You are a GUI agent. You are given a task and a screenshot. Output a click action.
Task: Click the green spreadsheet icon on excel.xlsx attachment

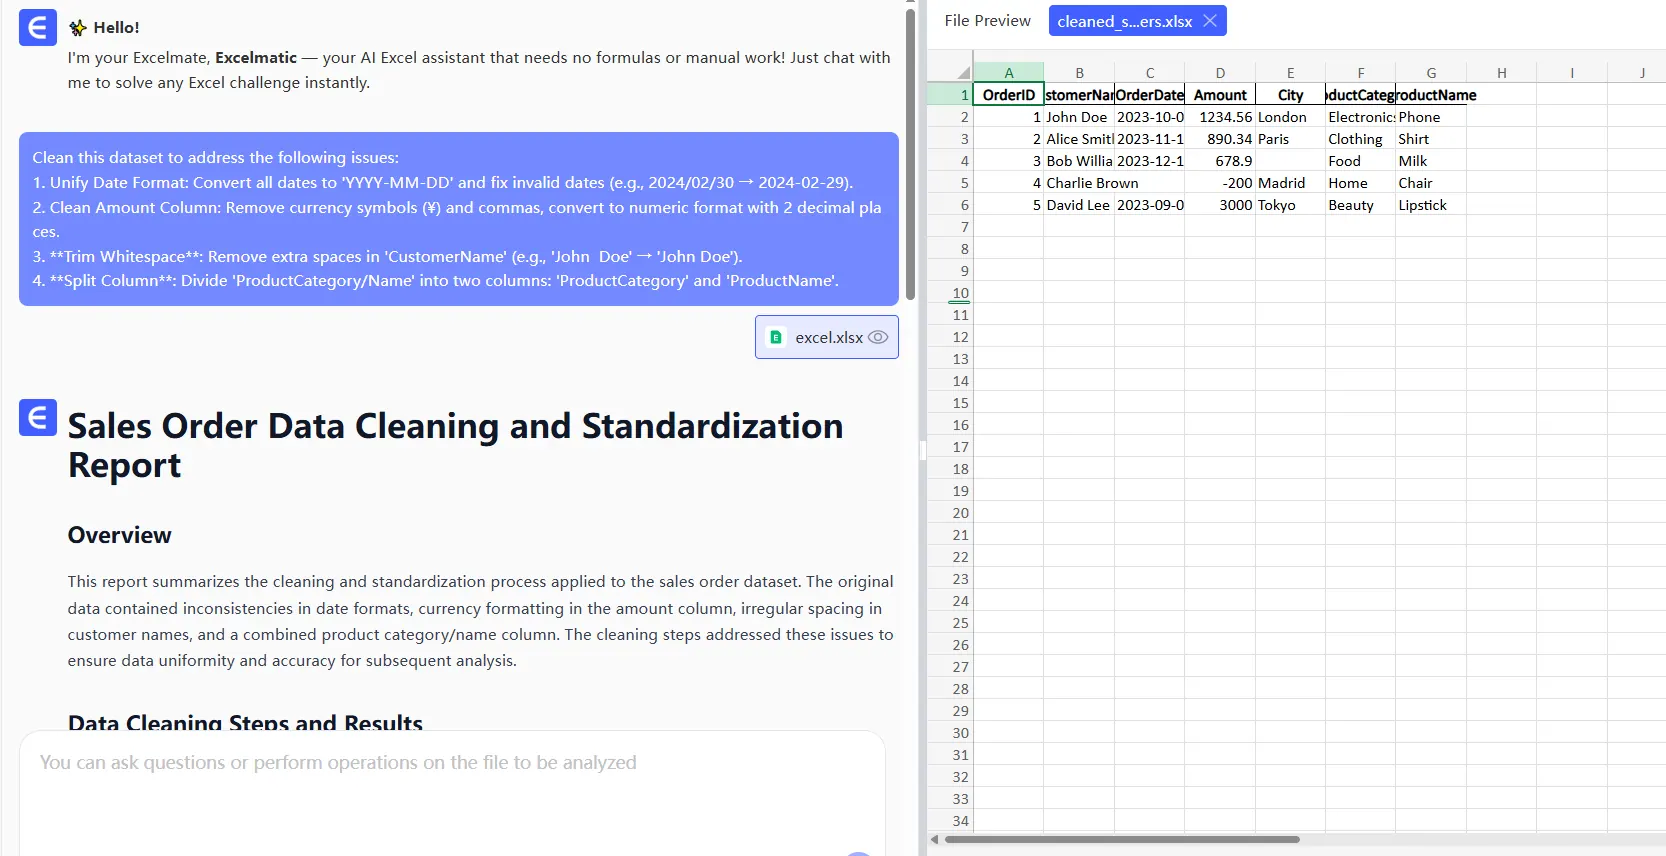(x=776, y=337)
